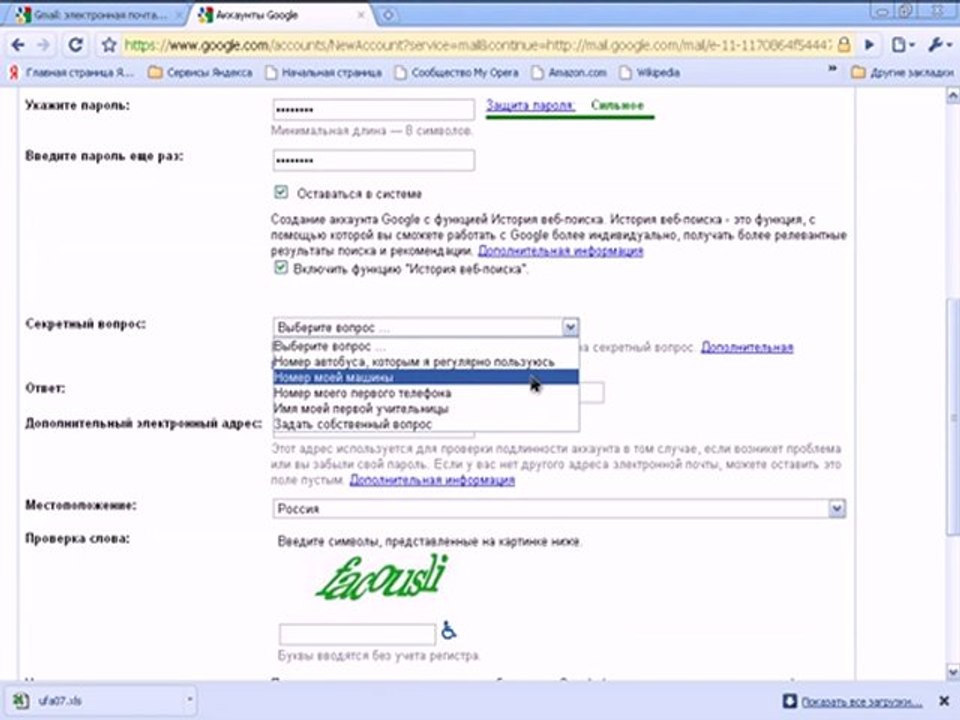960x720 pixels.
Task: Click the Go arrow next to the address bar
Action: point(869,45)
